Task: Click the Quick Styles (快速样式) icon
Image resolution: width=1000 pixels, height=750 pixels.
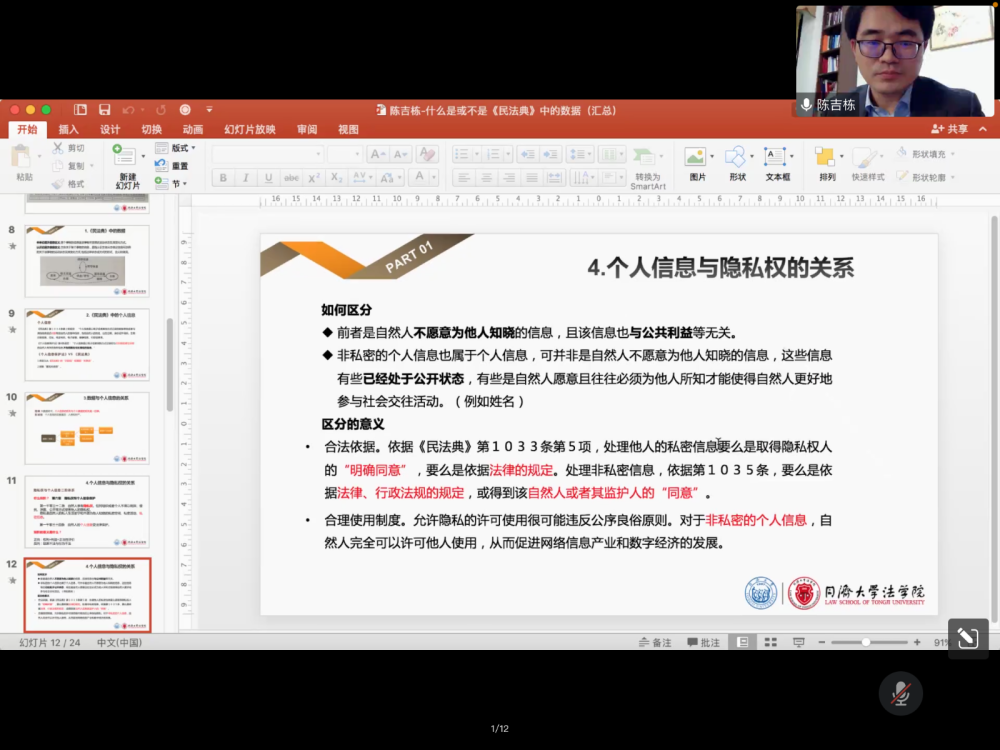Action: tap(866, 157)
